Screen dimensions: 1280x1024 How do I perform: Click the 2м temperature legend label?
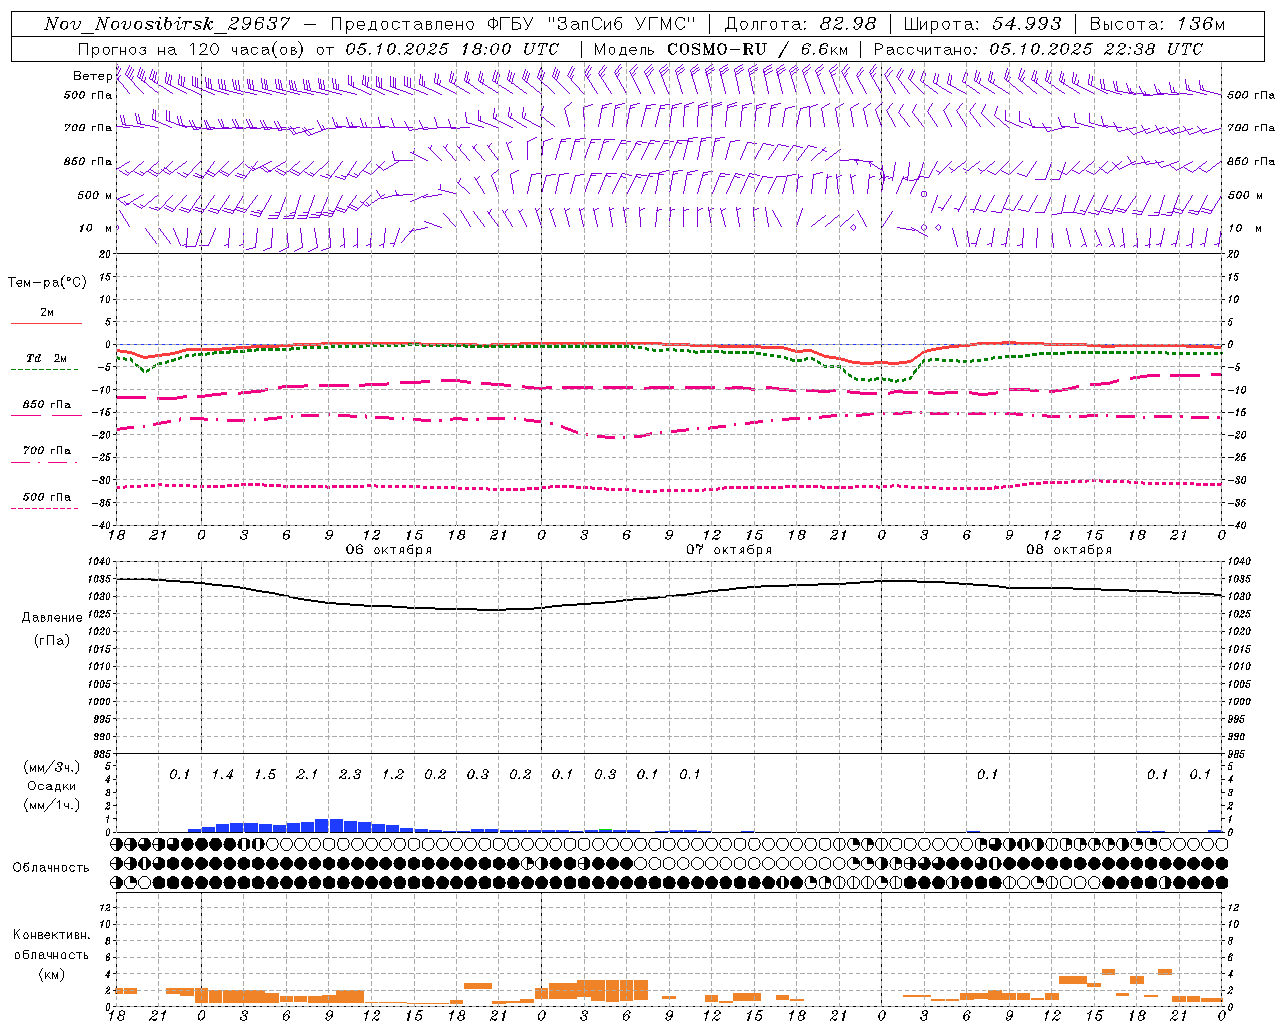(47, 312)
